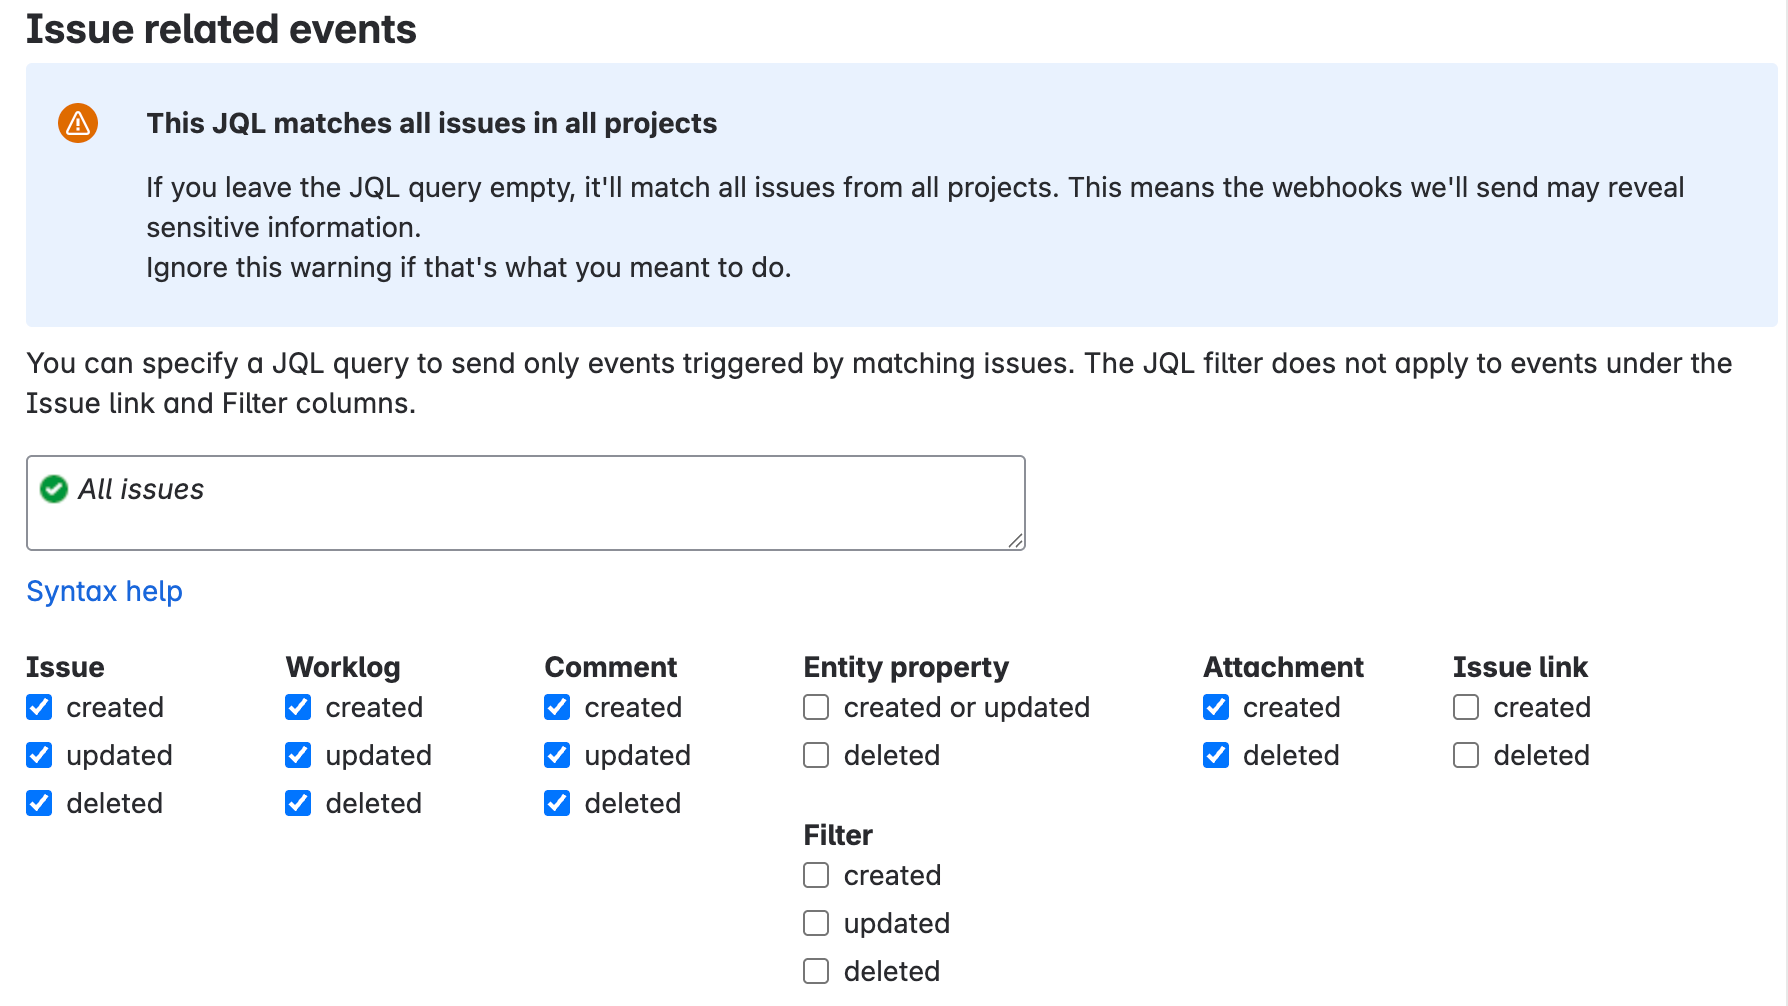Disable Comment deleted
Viewport: 1788px width, 1006px height.
point(556,802)
